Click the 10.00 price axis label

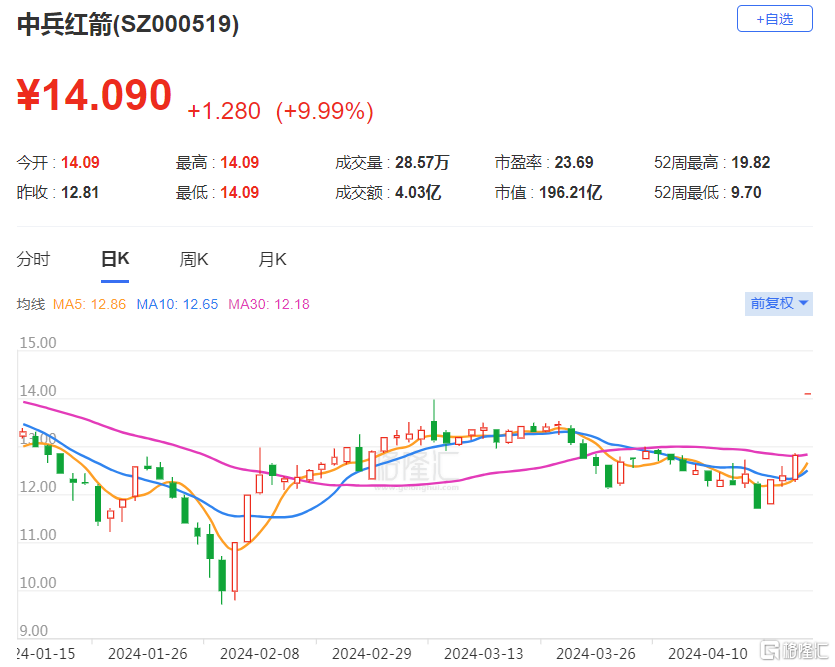point(38,582)
